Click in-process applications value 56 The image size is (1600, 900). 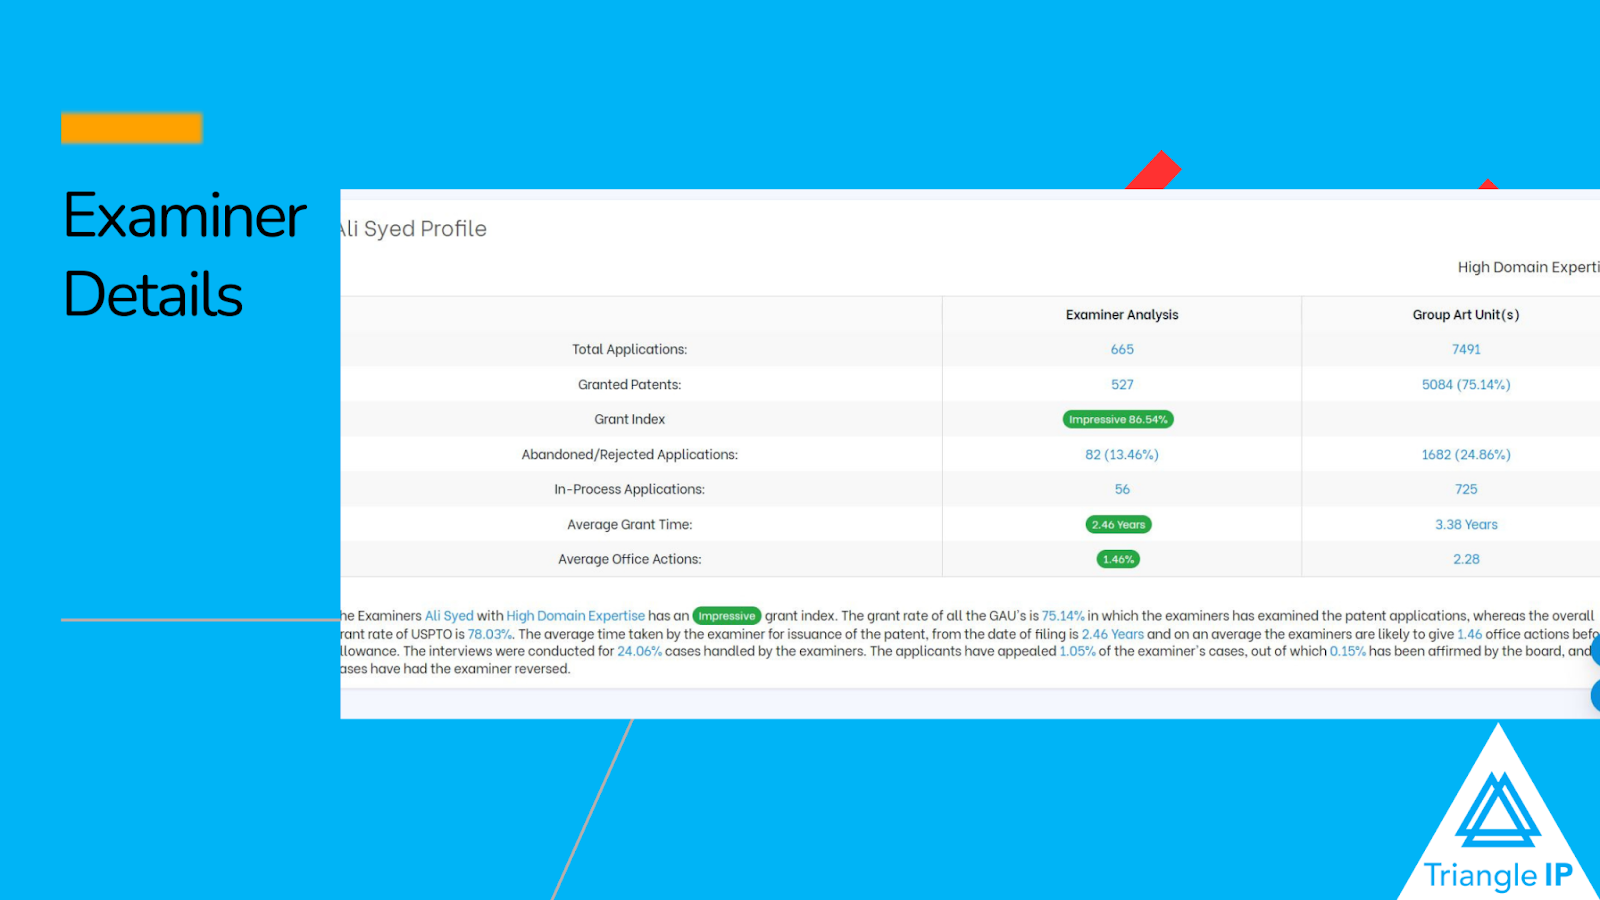1122,489
